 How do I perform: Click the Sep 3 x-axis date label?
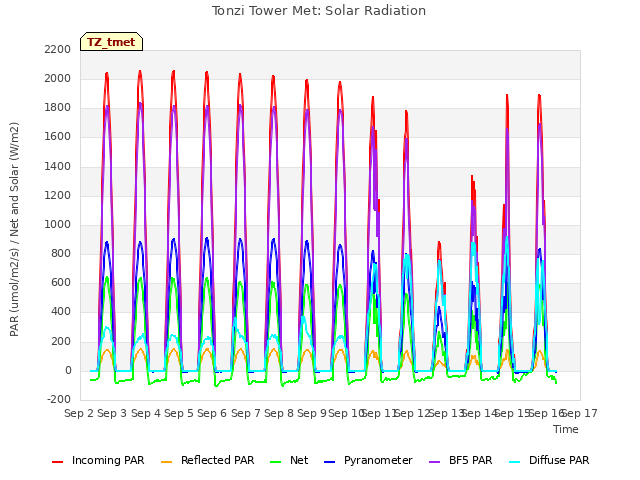pyautogui.click(x=112, y=413)
